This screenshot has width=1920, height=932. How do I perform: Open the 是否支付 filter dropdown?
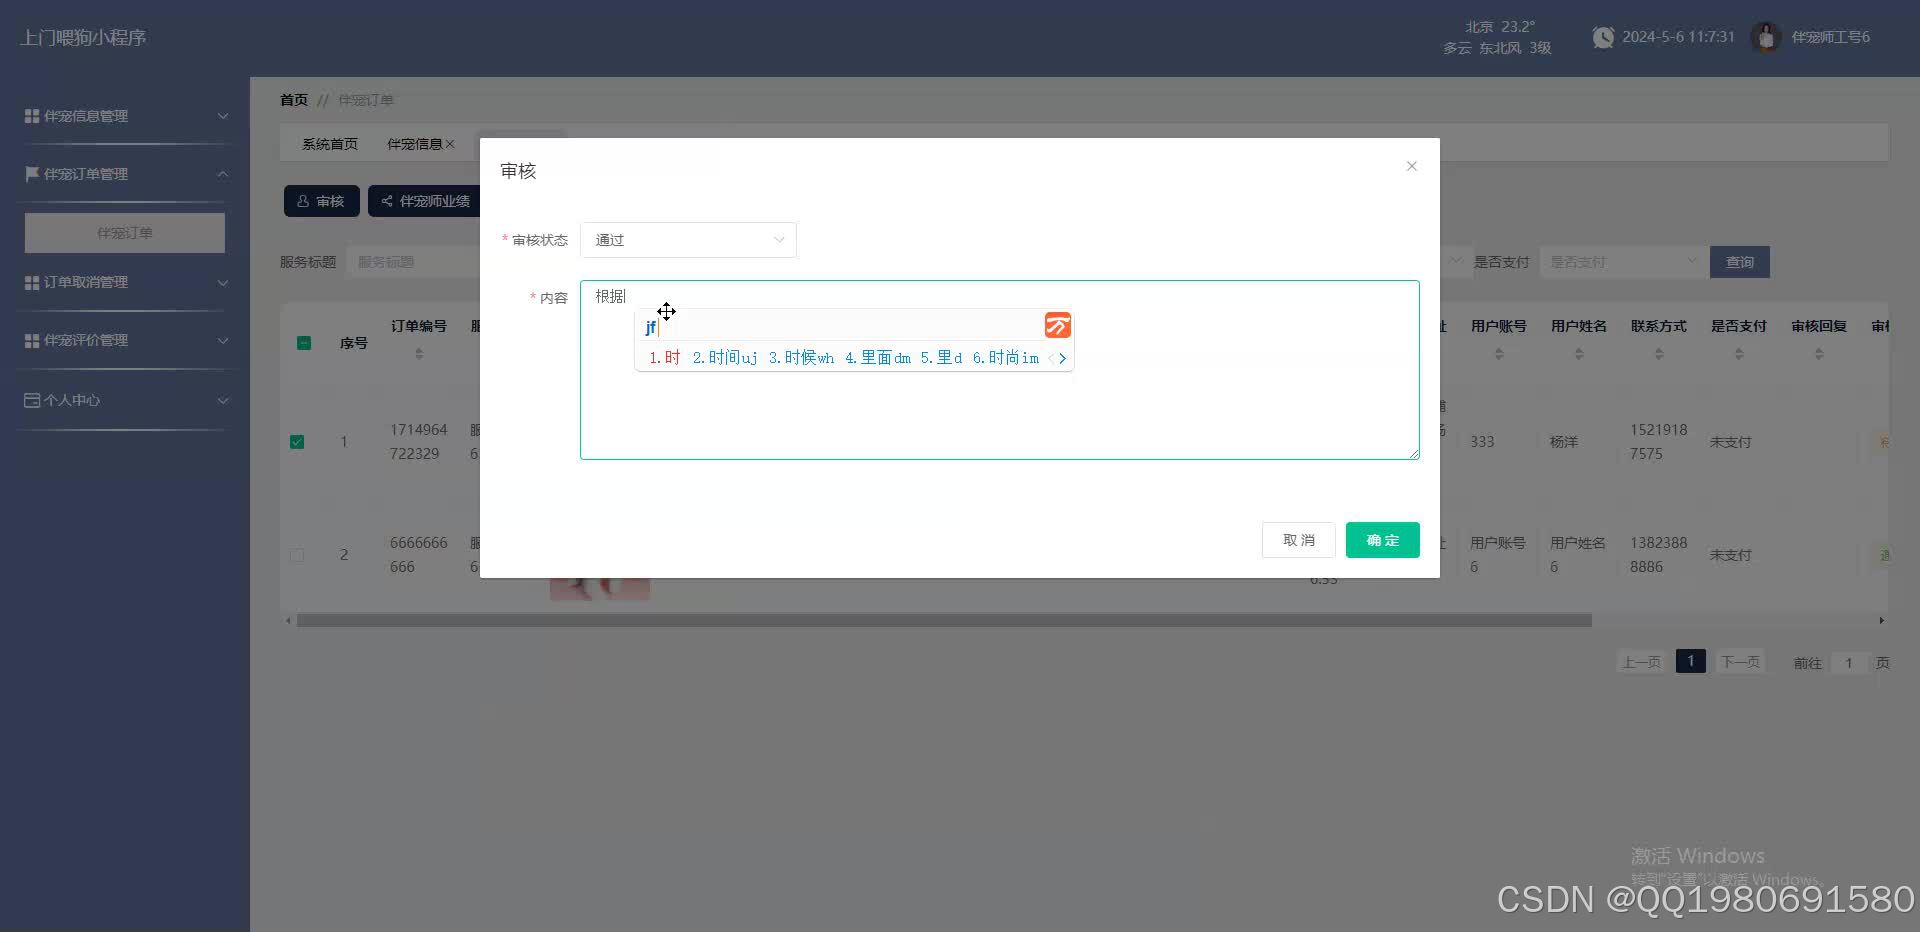[1624, 261]
